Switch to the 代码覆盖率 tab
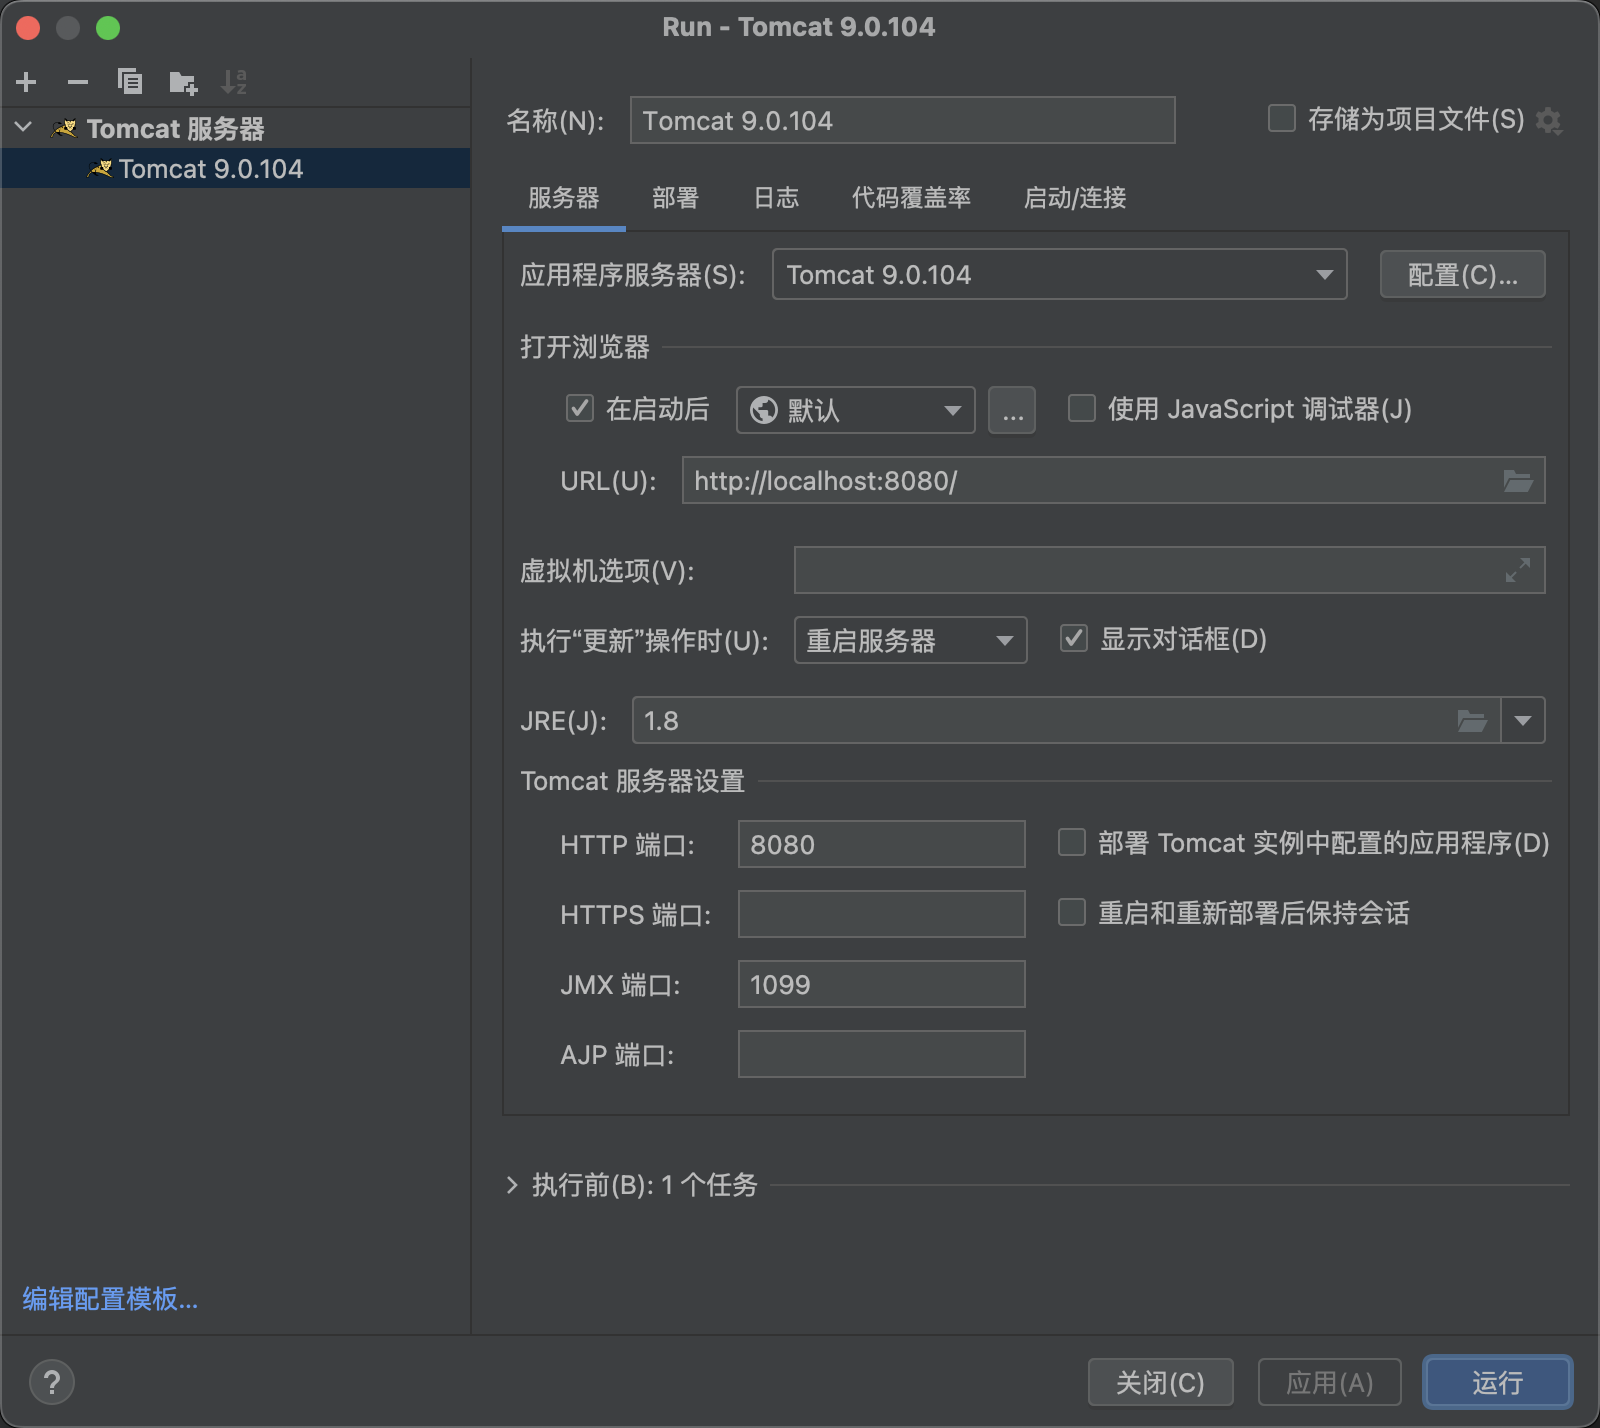Image resolution: width=1600 pixels, height=1428 pixels. pos(911,198)
